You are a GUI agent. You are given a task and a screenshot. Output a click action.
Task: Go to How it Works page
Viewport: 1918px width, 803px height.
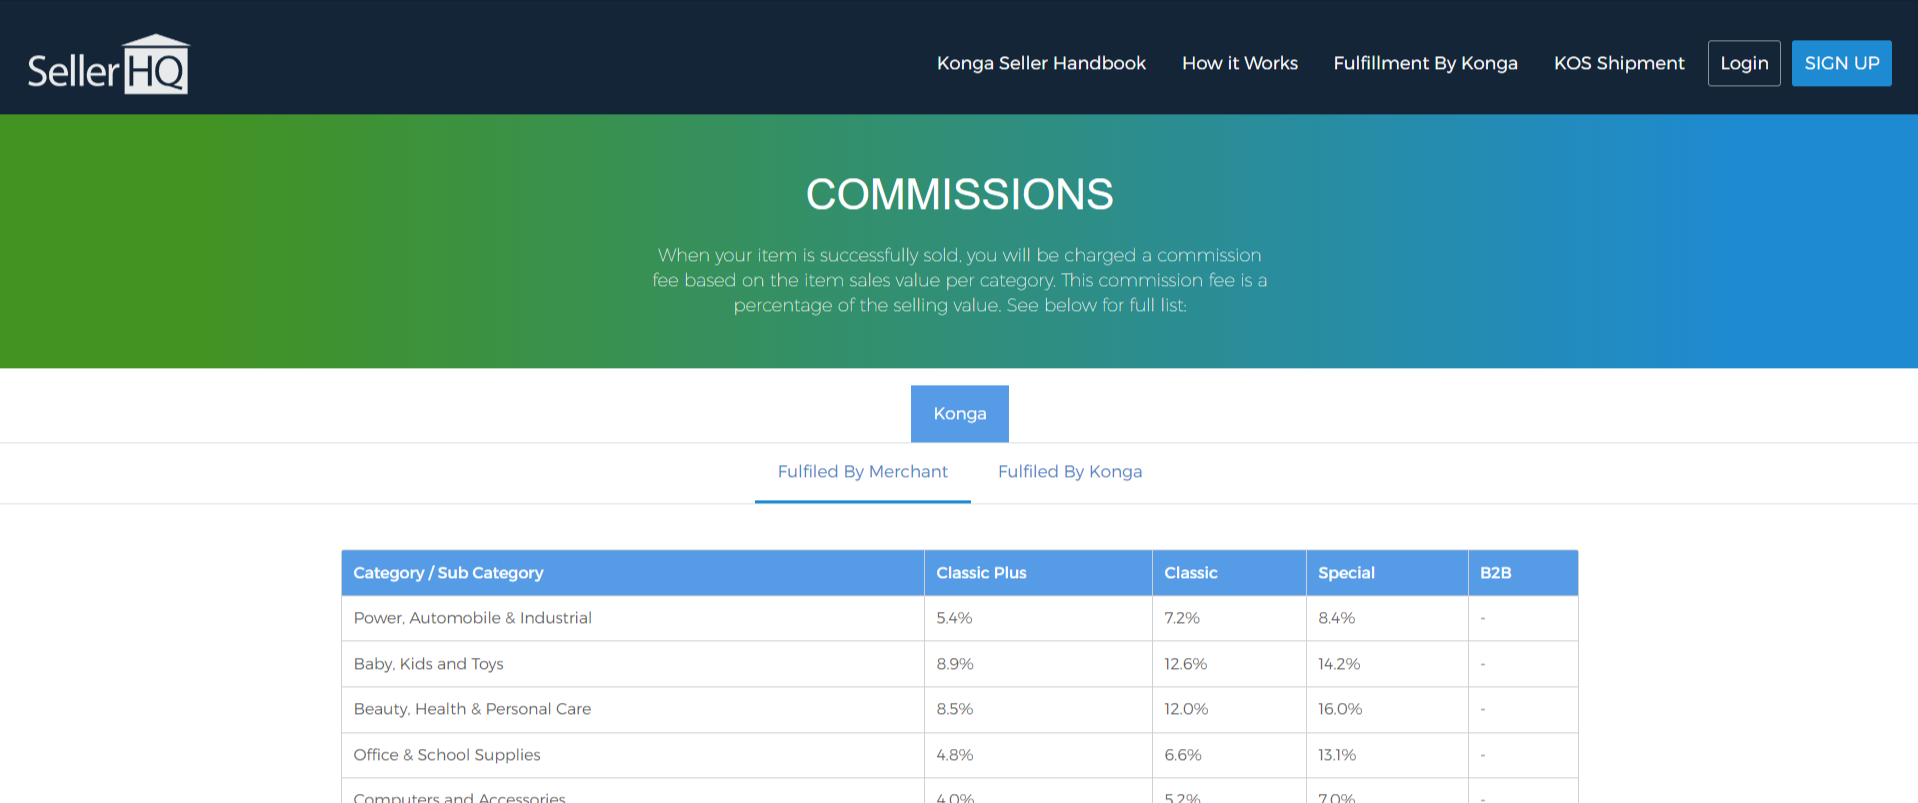coord(1239,63)
